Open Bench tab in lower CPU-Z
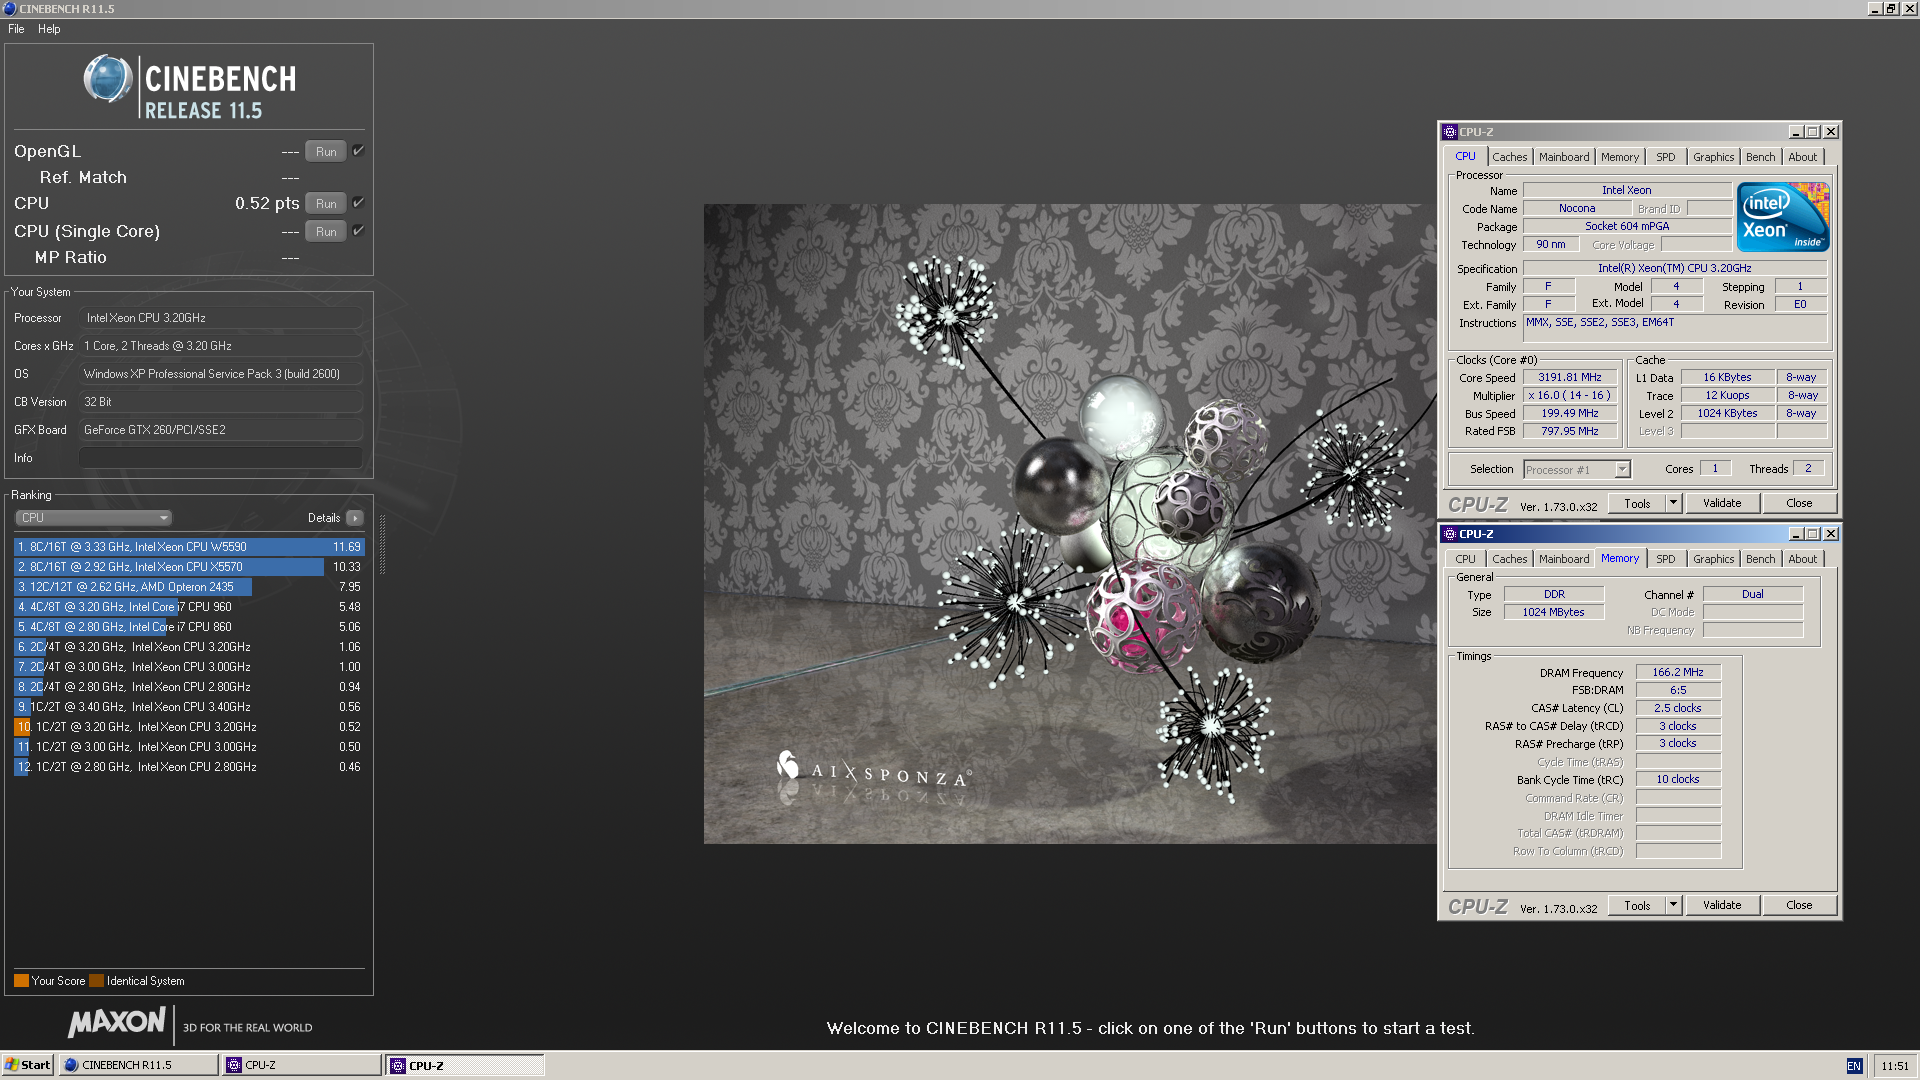1920x1080 pixels. tap(1760, 559)
